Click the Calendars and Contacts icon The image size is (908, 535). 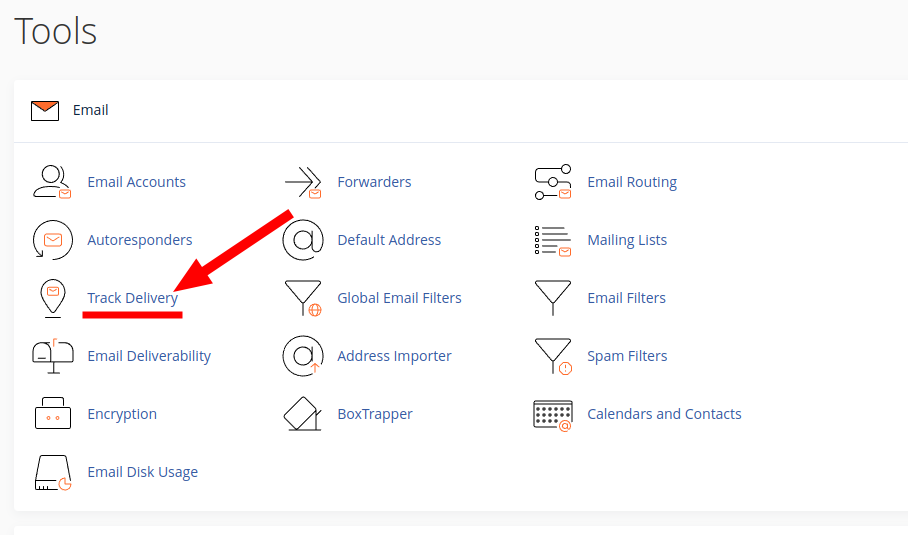tap(553, 415)
